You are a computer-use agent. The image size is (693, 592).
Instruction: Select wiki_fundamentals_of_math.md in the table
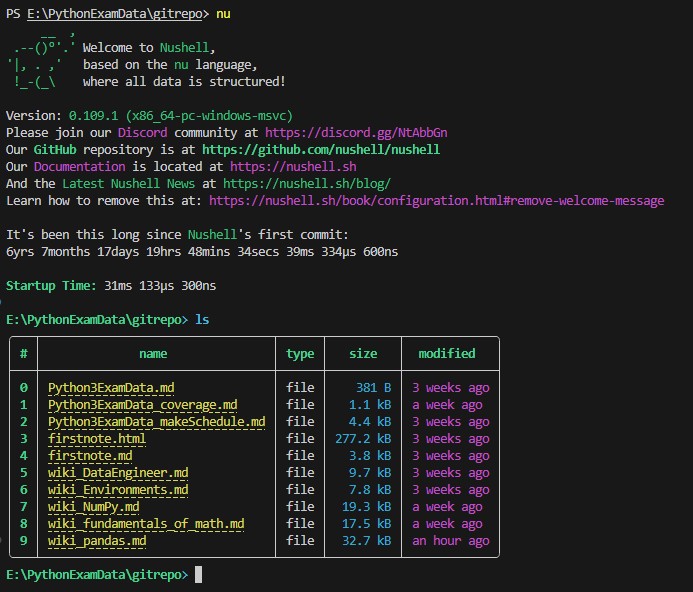(x=146, y=524)
